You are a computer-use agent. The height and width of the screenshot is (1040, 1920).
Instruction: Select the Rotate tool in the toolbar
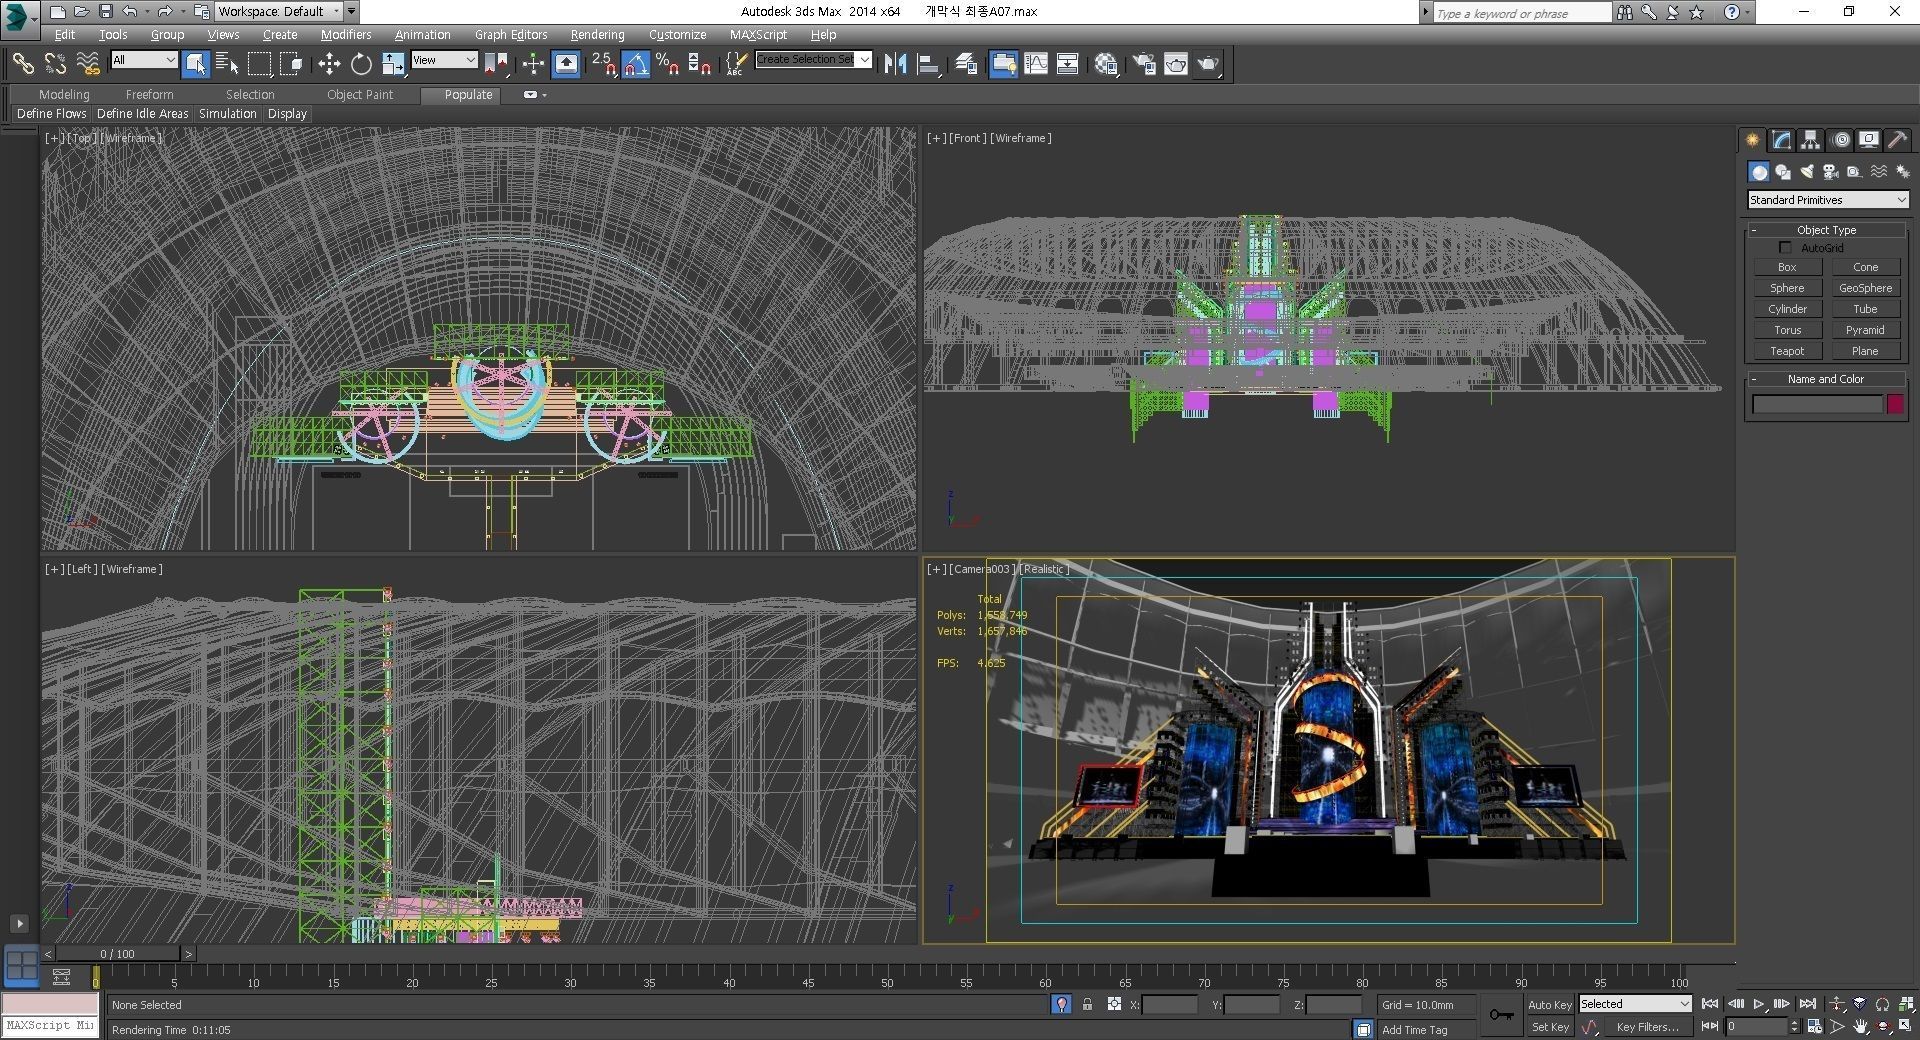pos(360,64)
